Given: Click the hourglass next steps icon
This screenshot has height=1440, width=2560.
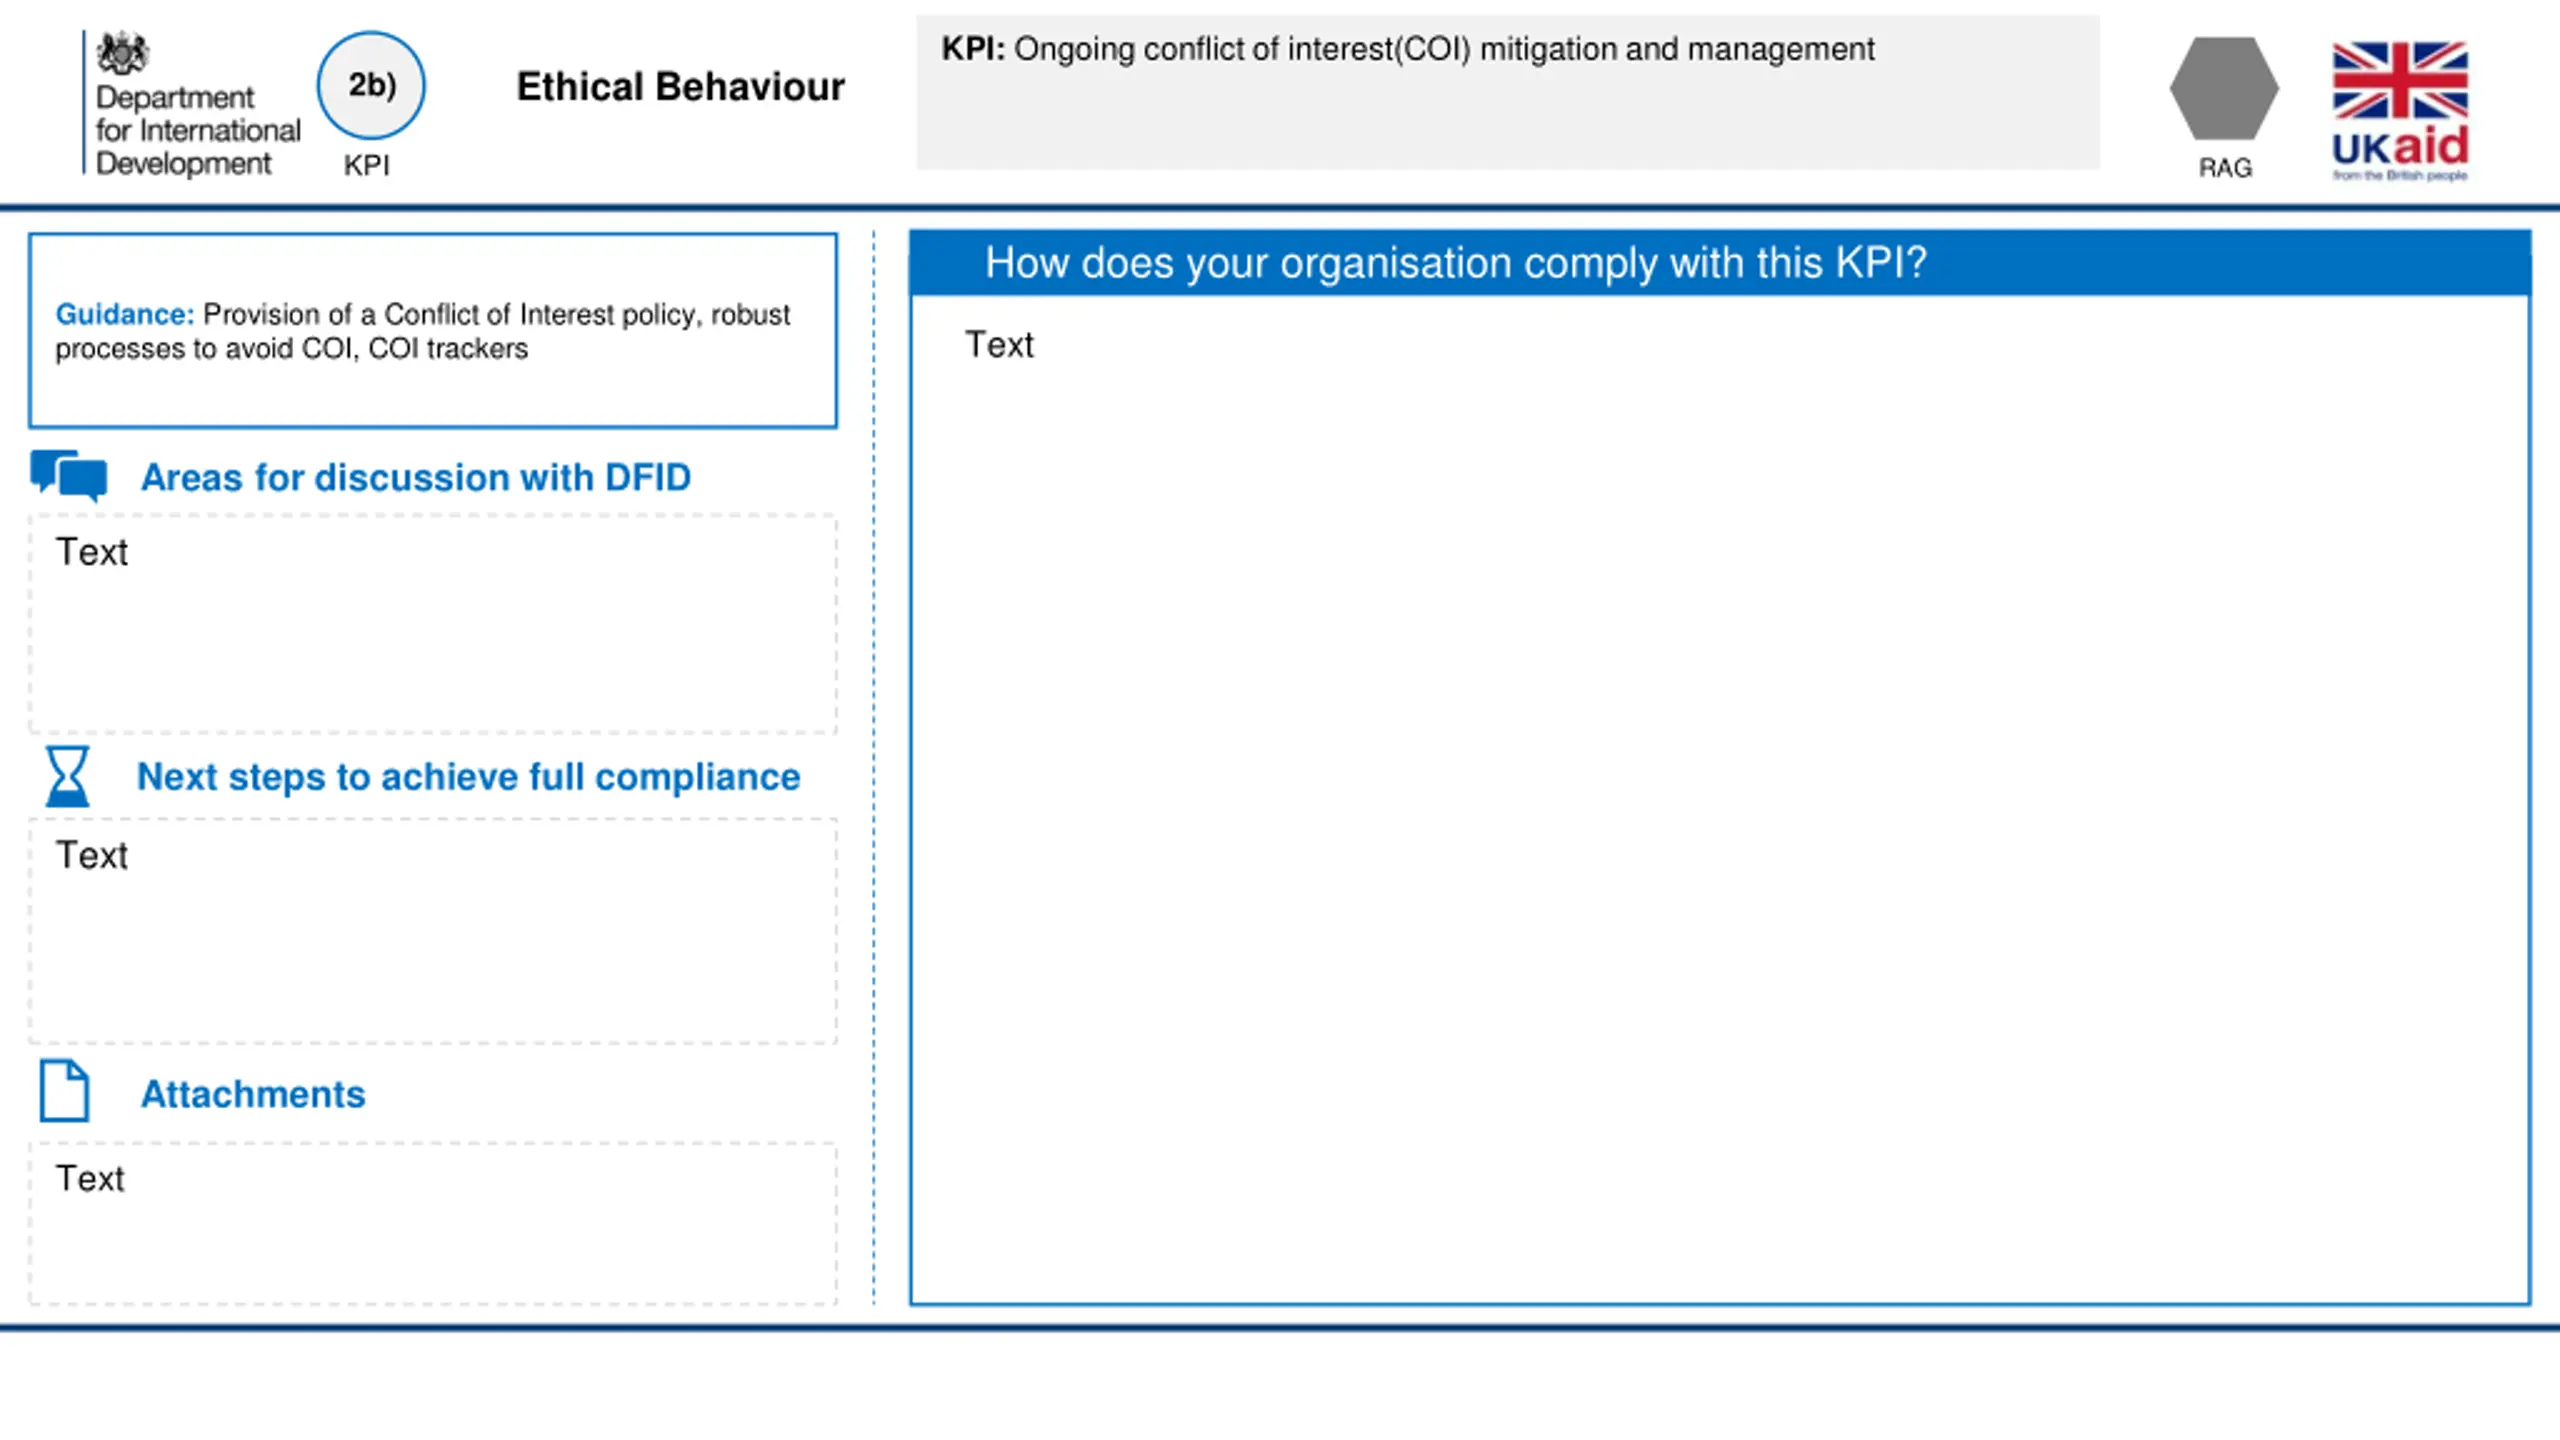Looking at the screenshot, I should tap(67, 776).
